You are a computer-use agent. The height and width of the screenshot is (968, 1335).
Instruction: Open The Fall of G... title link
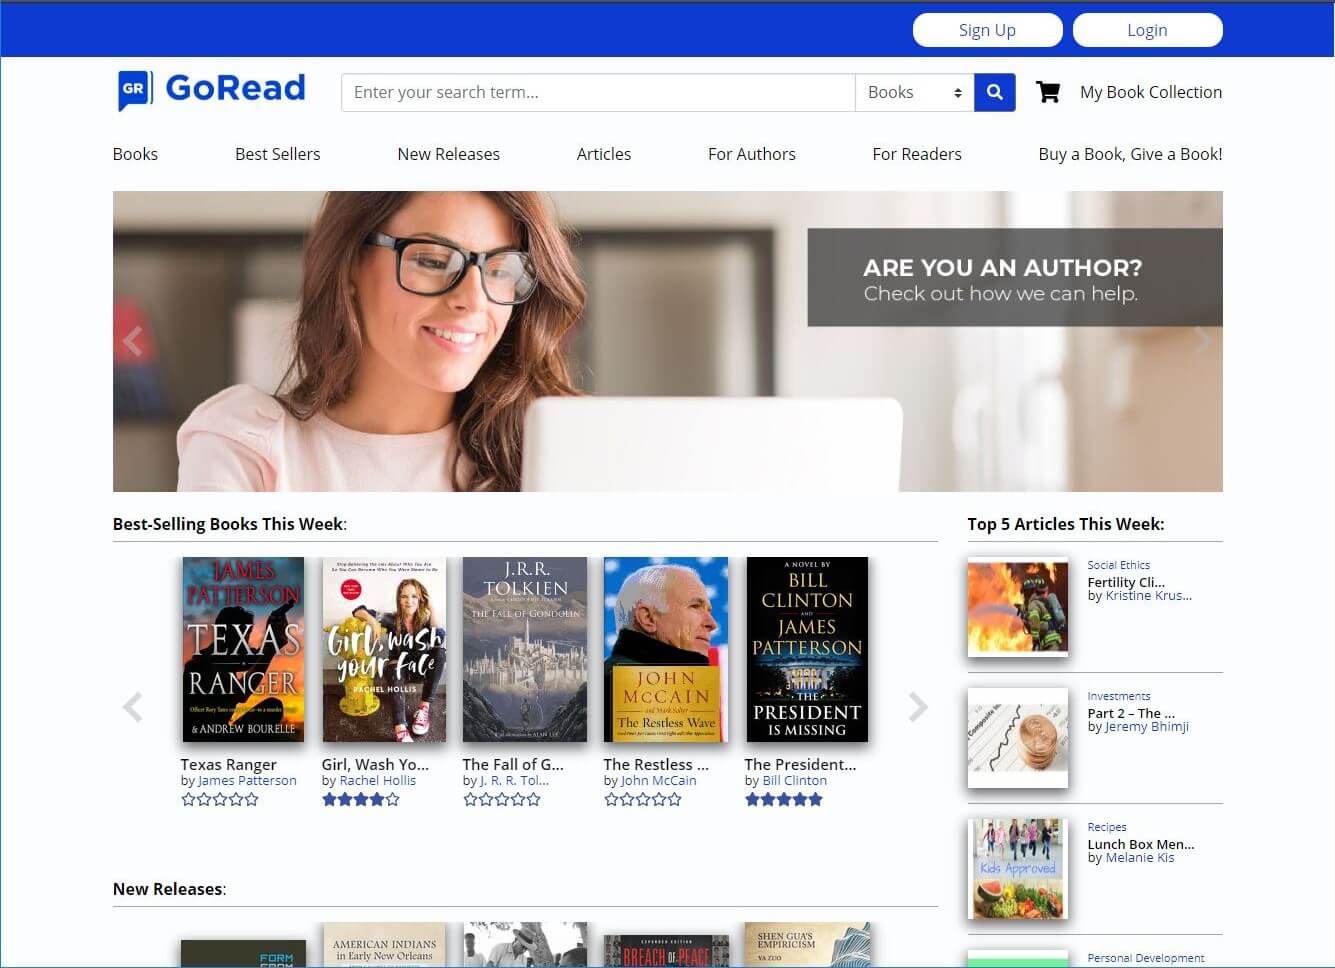pyautogui.click(x=513, y=764)
